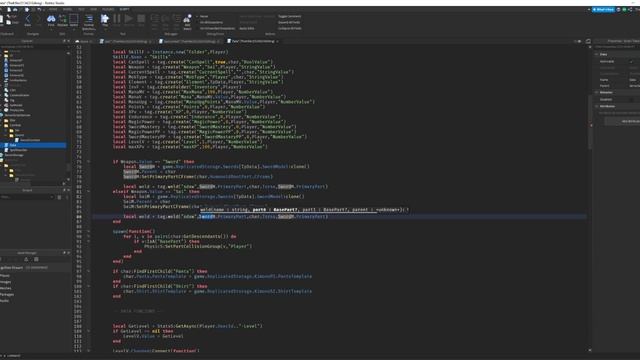Viewport: 640px width, 360px height.
Task: Click the Expand All Folds button
Action: click(289, 22)
